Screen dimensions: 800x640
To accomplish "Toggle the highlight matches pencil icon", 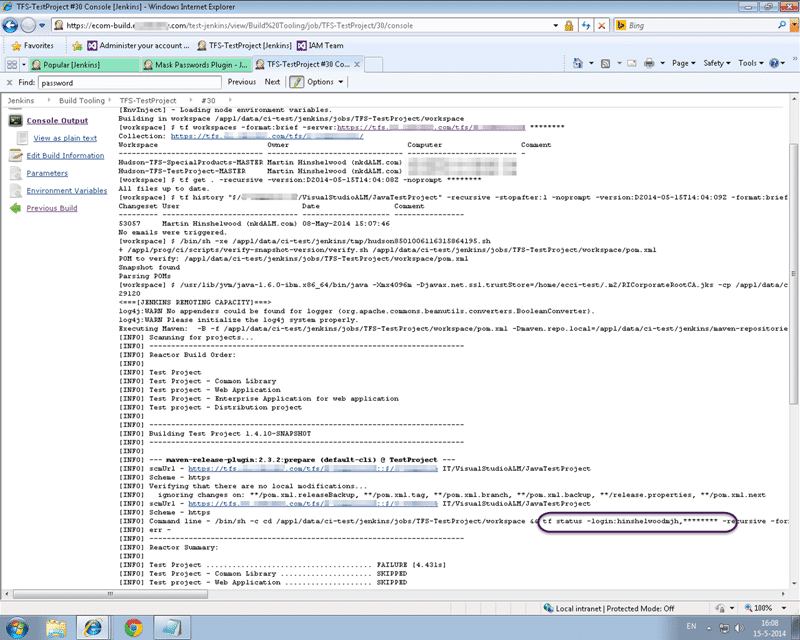I will click(297, 82).
